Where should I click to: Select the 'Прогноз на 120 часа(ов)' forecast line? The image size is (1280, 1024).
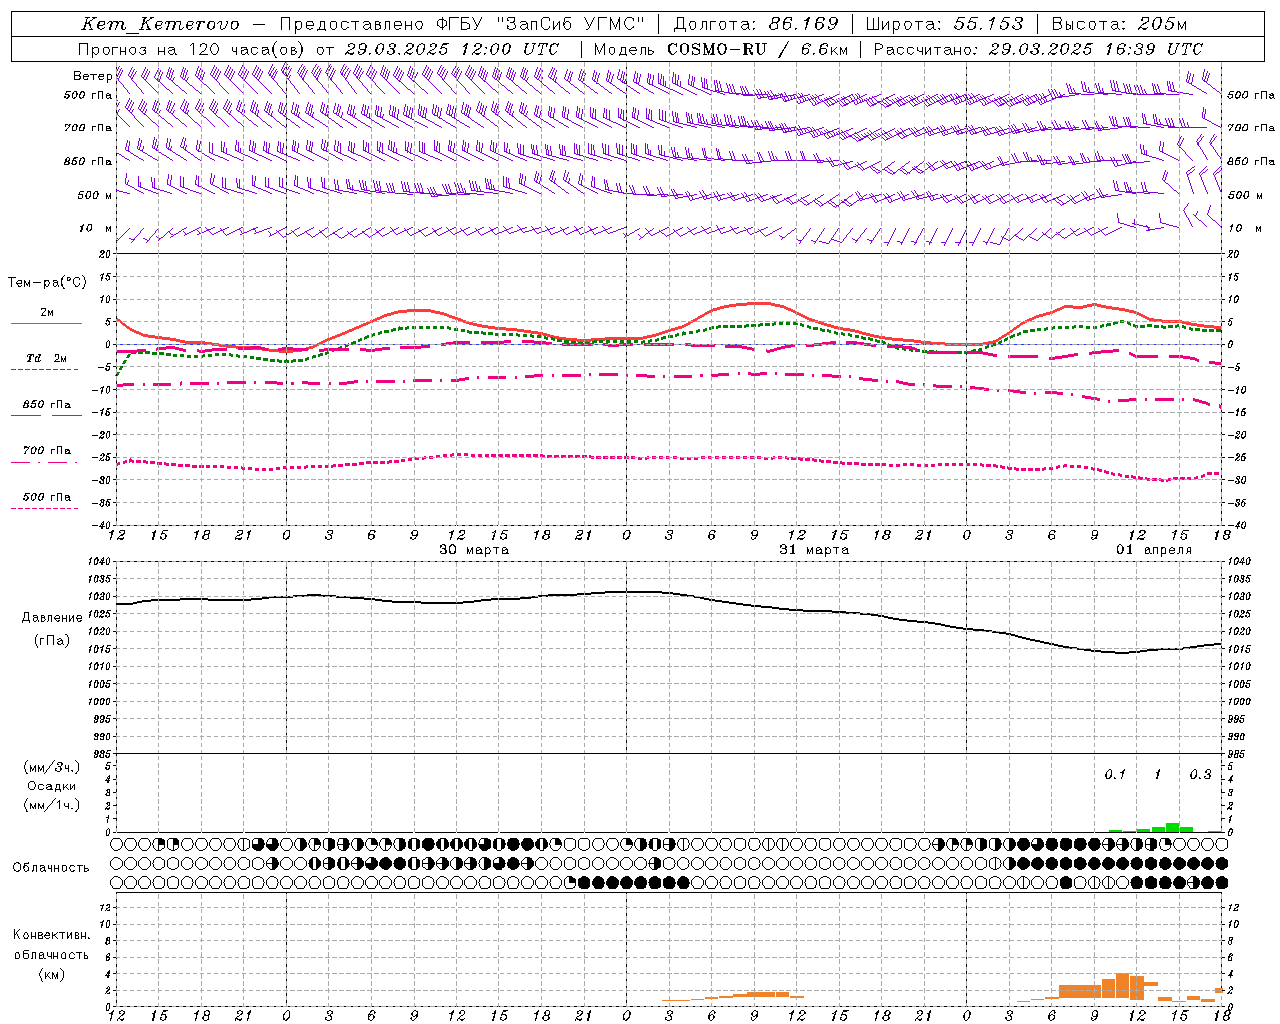pyautogui.click(x=192, y=49)
